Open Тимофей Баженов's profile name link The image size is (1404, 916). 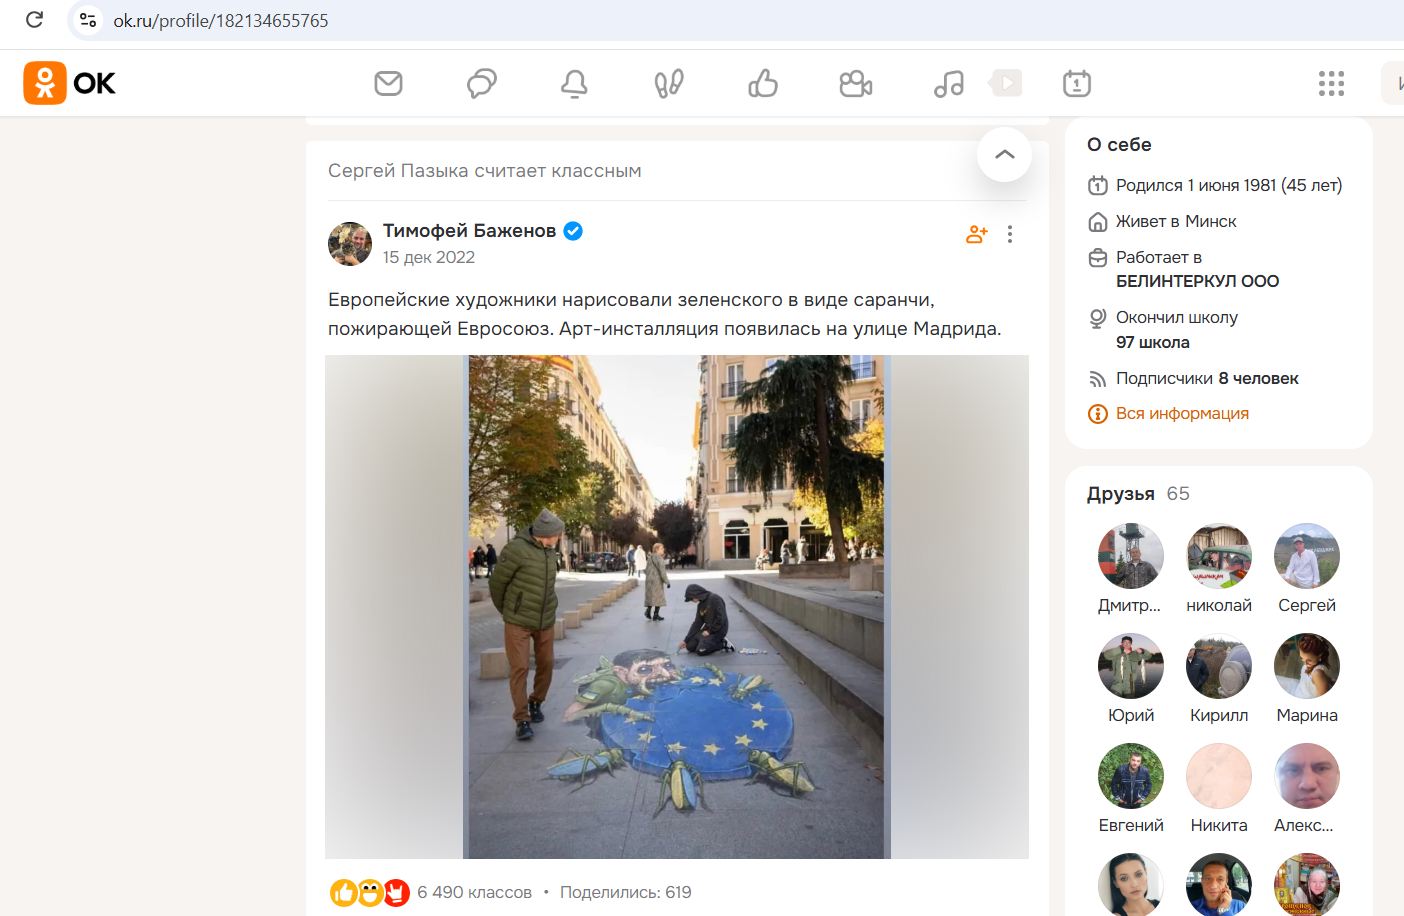tap(469, 231)
